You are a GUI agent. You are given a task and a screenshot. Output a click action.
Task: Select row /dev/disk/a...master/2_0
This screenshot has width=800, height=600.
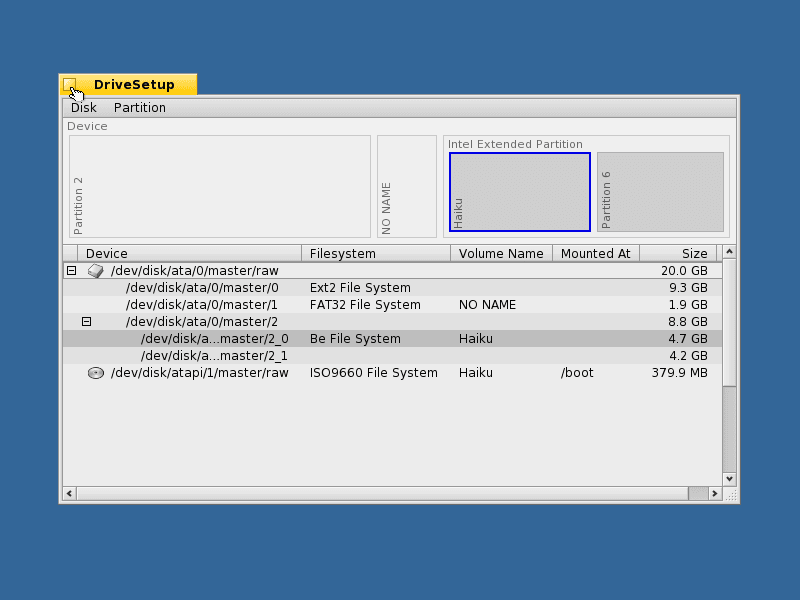click(392, 339)
